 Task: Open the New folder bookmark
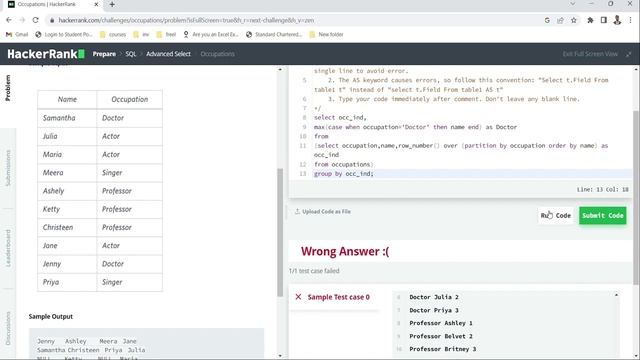(327, 35)
